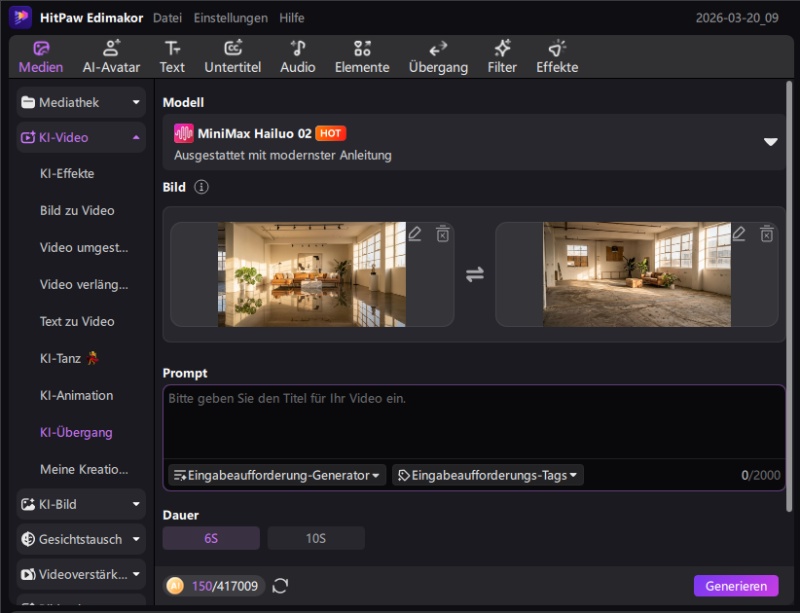
Task: Select Text zu Video in sidebar
Action: [77, 321]
